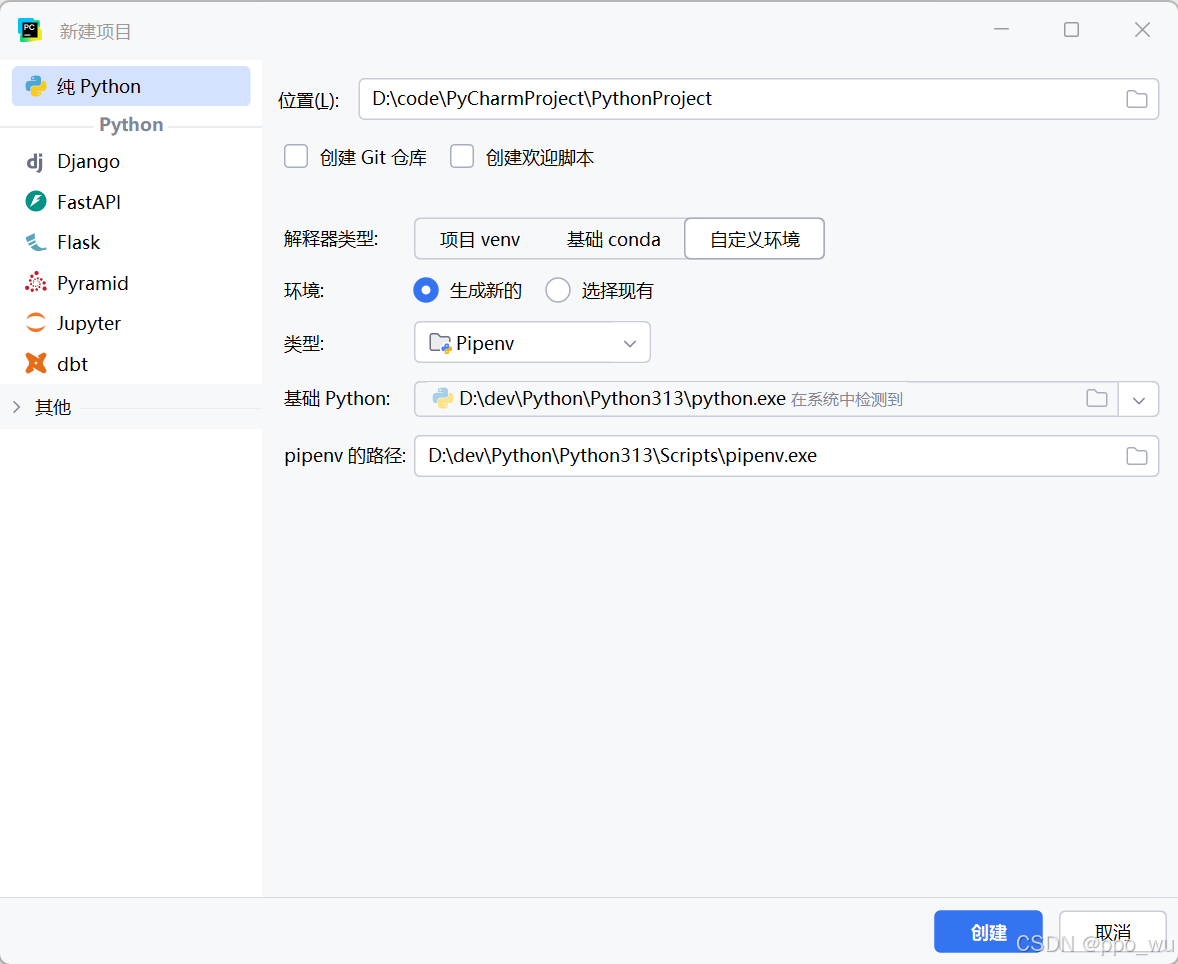Open folder browser for 位置 field
This screenshot has height=964, width=1178.
(1136, 98)
